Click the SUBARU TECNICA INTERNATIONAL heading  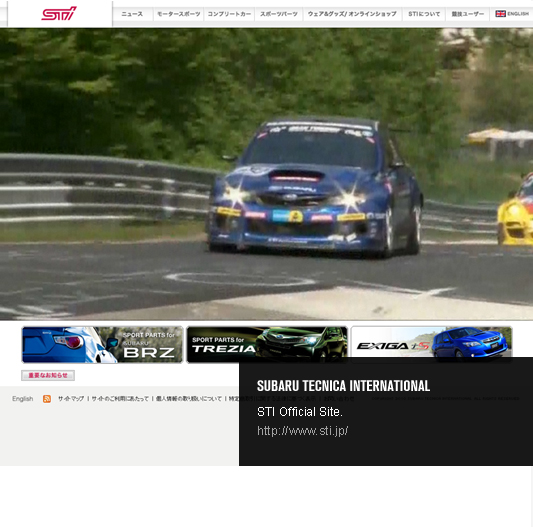(343, 386)
